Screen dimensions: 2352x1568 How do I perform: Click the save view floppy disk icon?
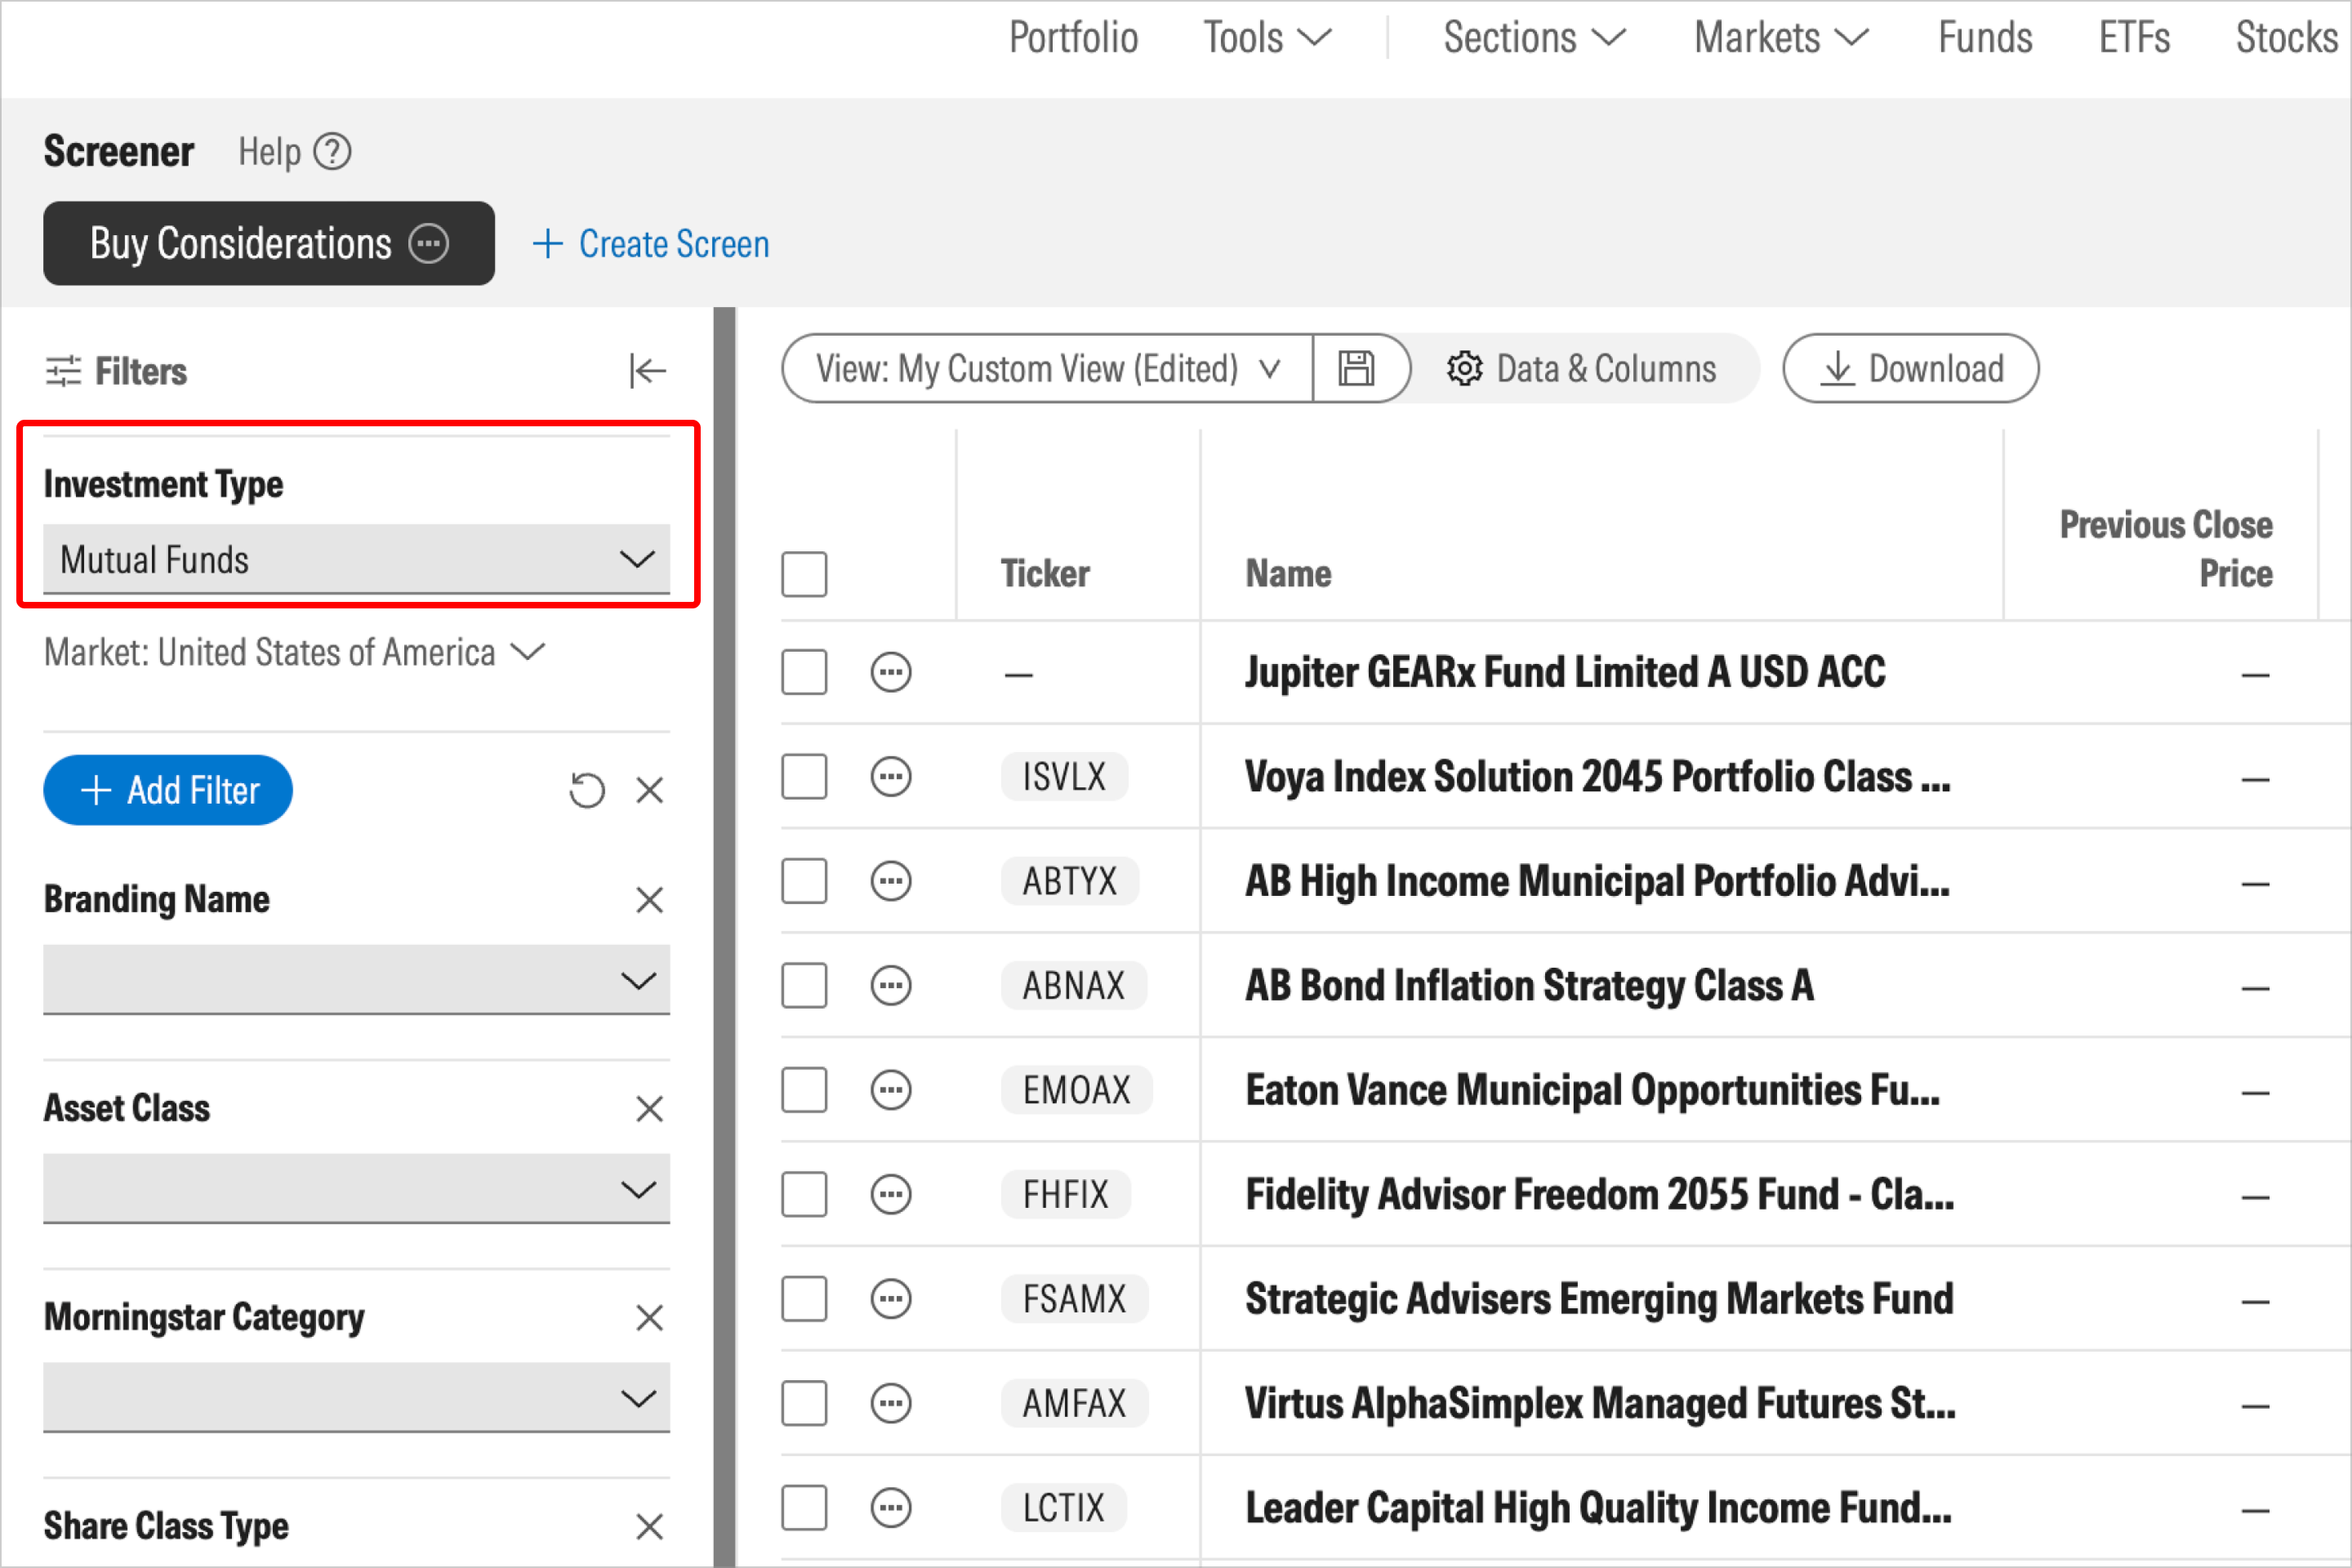[x=1357, y=368]
